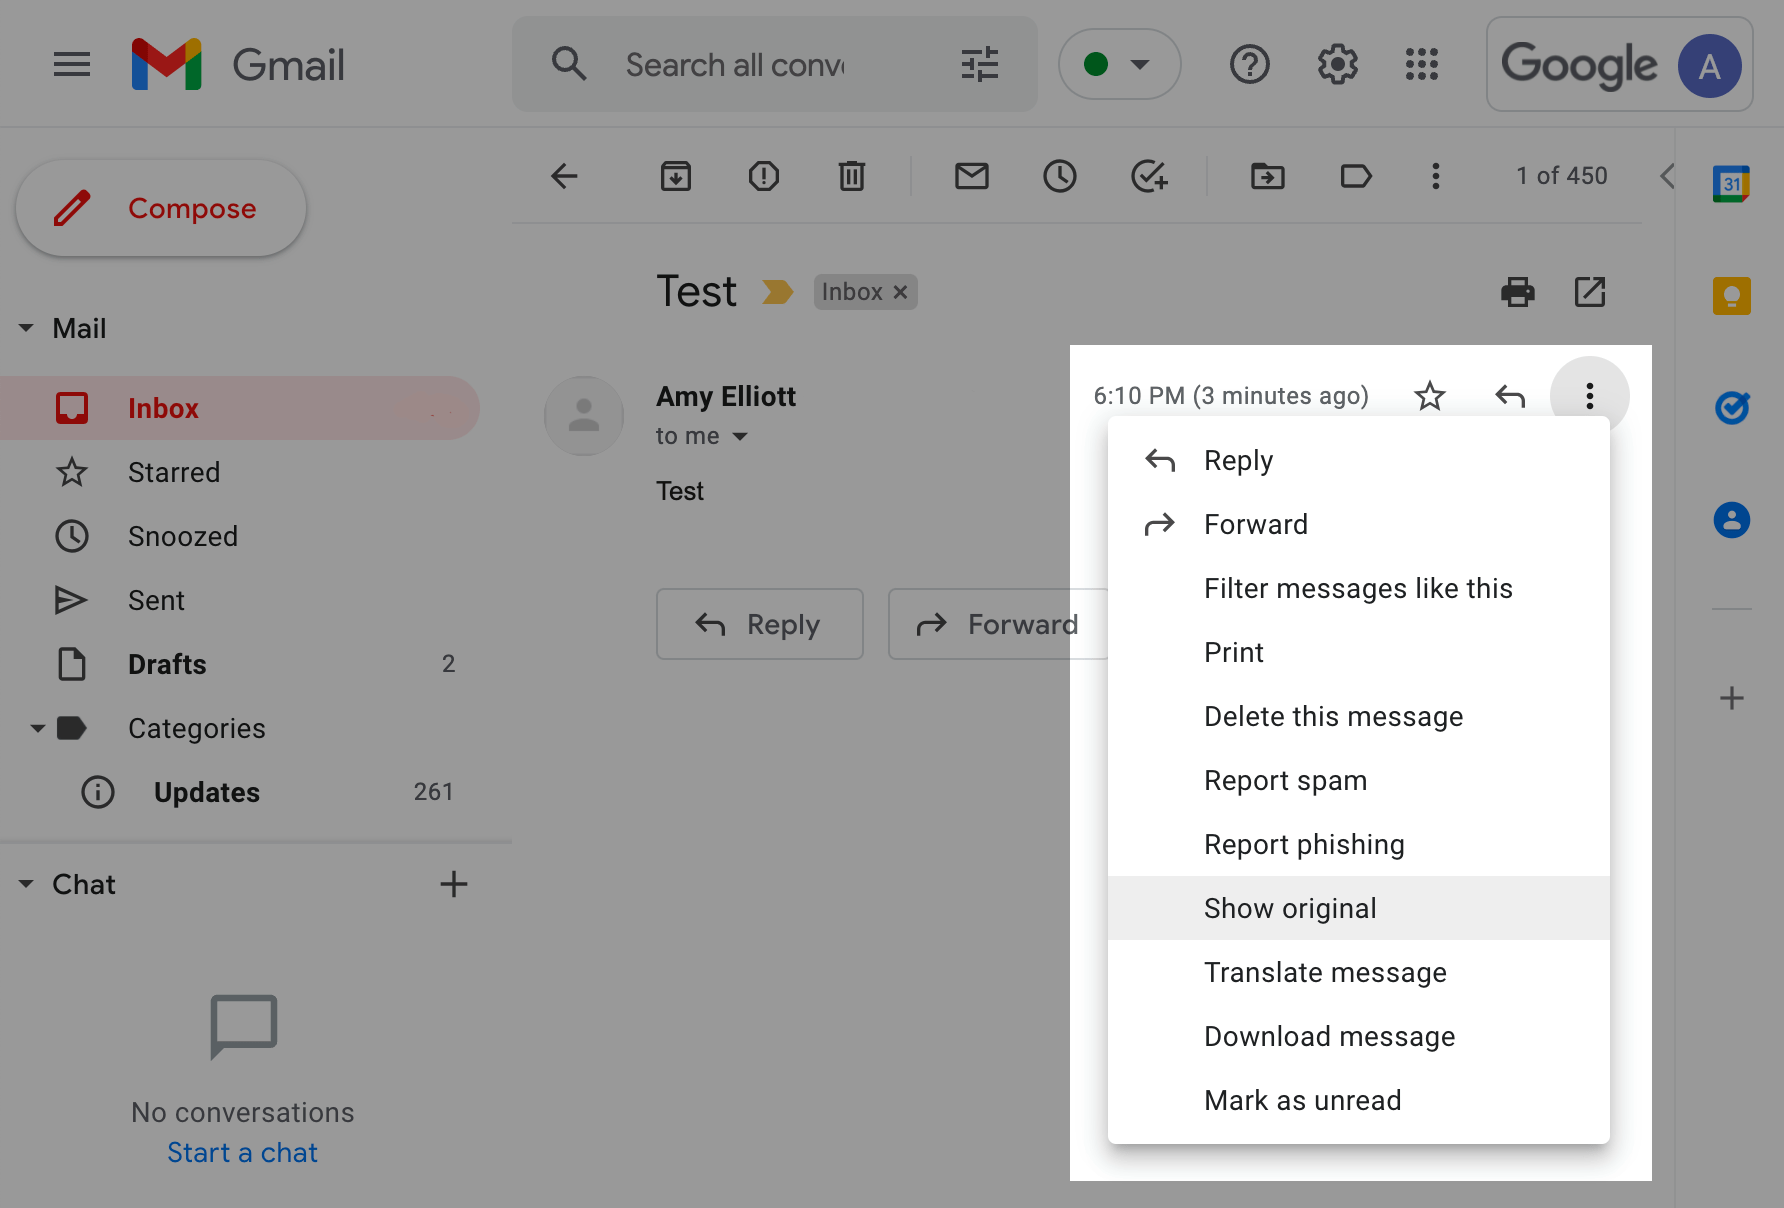Screen dimensions: 1784x1208
Task: Choose Delete this message
Action: tap(1358, 716)
